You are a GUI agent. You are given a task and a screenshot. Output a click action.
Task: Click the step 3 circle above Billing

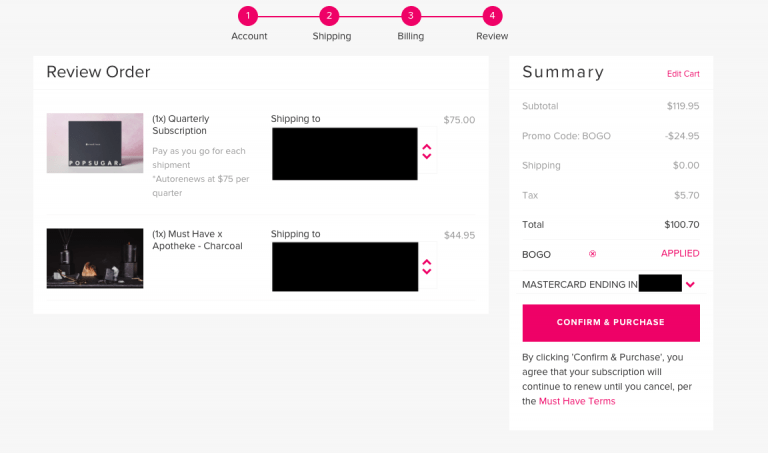[x=410, y=16]
